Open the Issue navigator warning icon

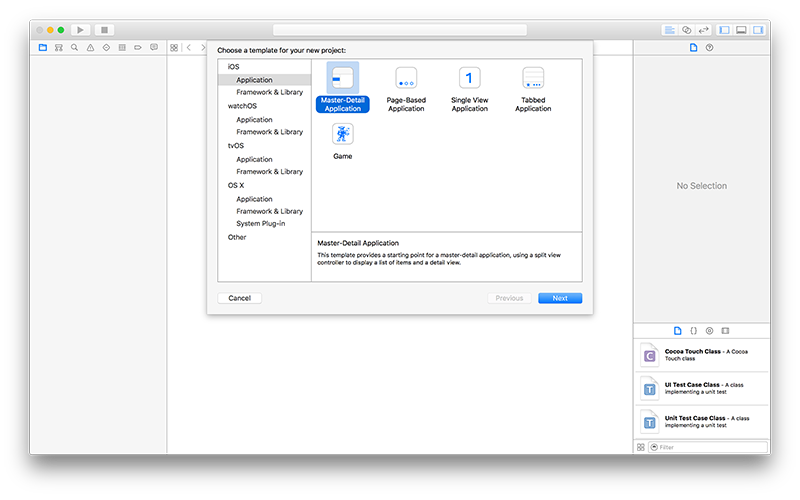tap(90, 47)
